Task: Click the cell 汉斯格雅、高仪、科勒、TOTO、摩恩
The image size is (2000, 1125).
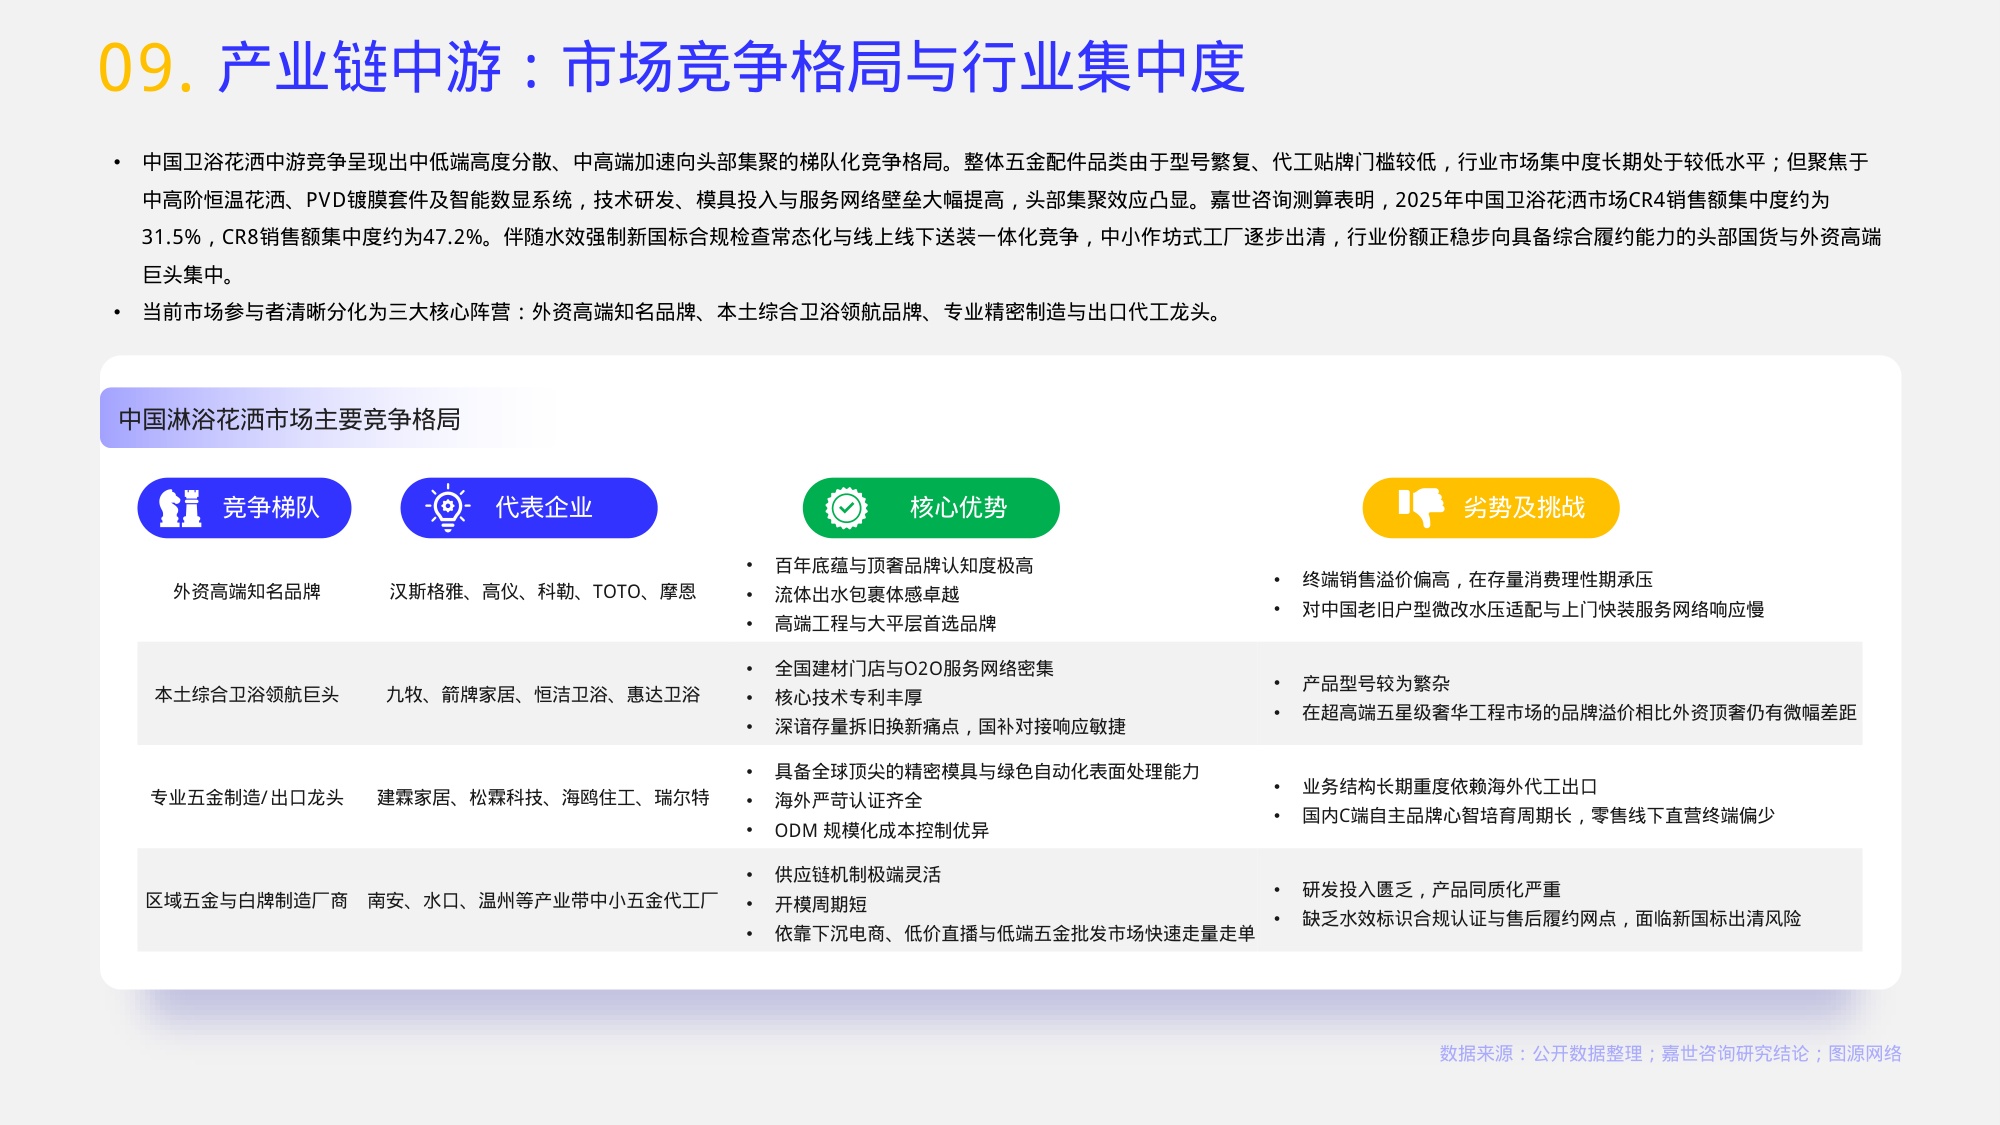Action: [543, 592]
